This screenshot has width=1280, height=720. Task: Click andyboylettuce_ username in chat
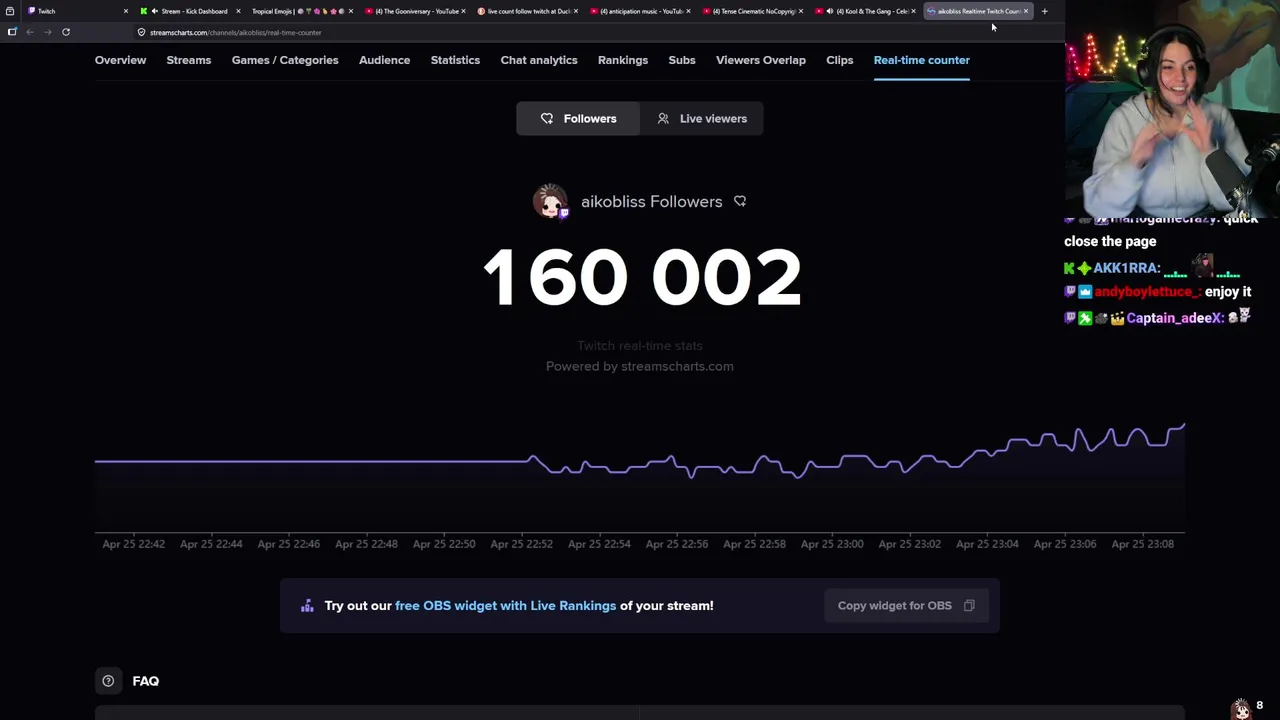coord(1146,292)
